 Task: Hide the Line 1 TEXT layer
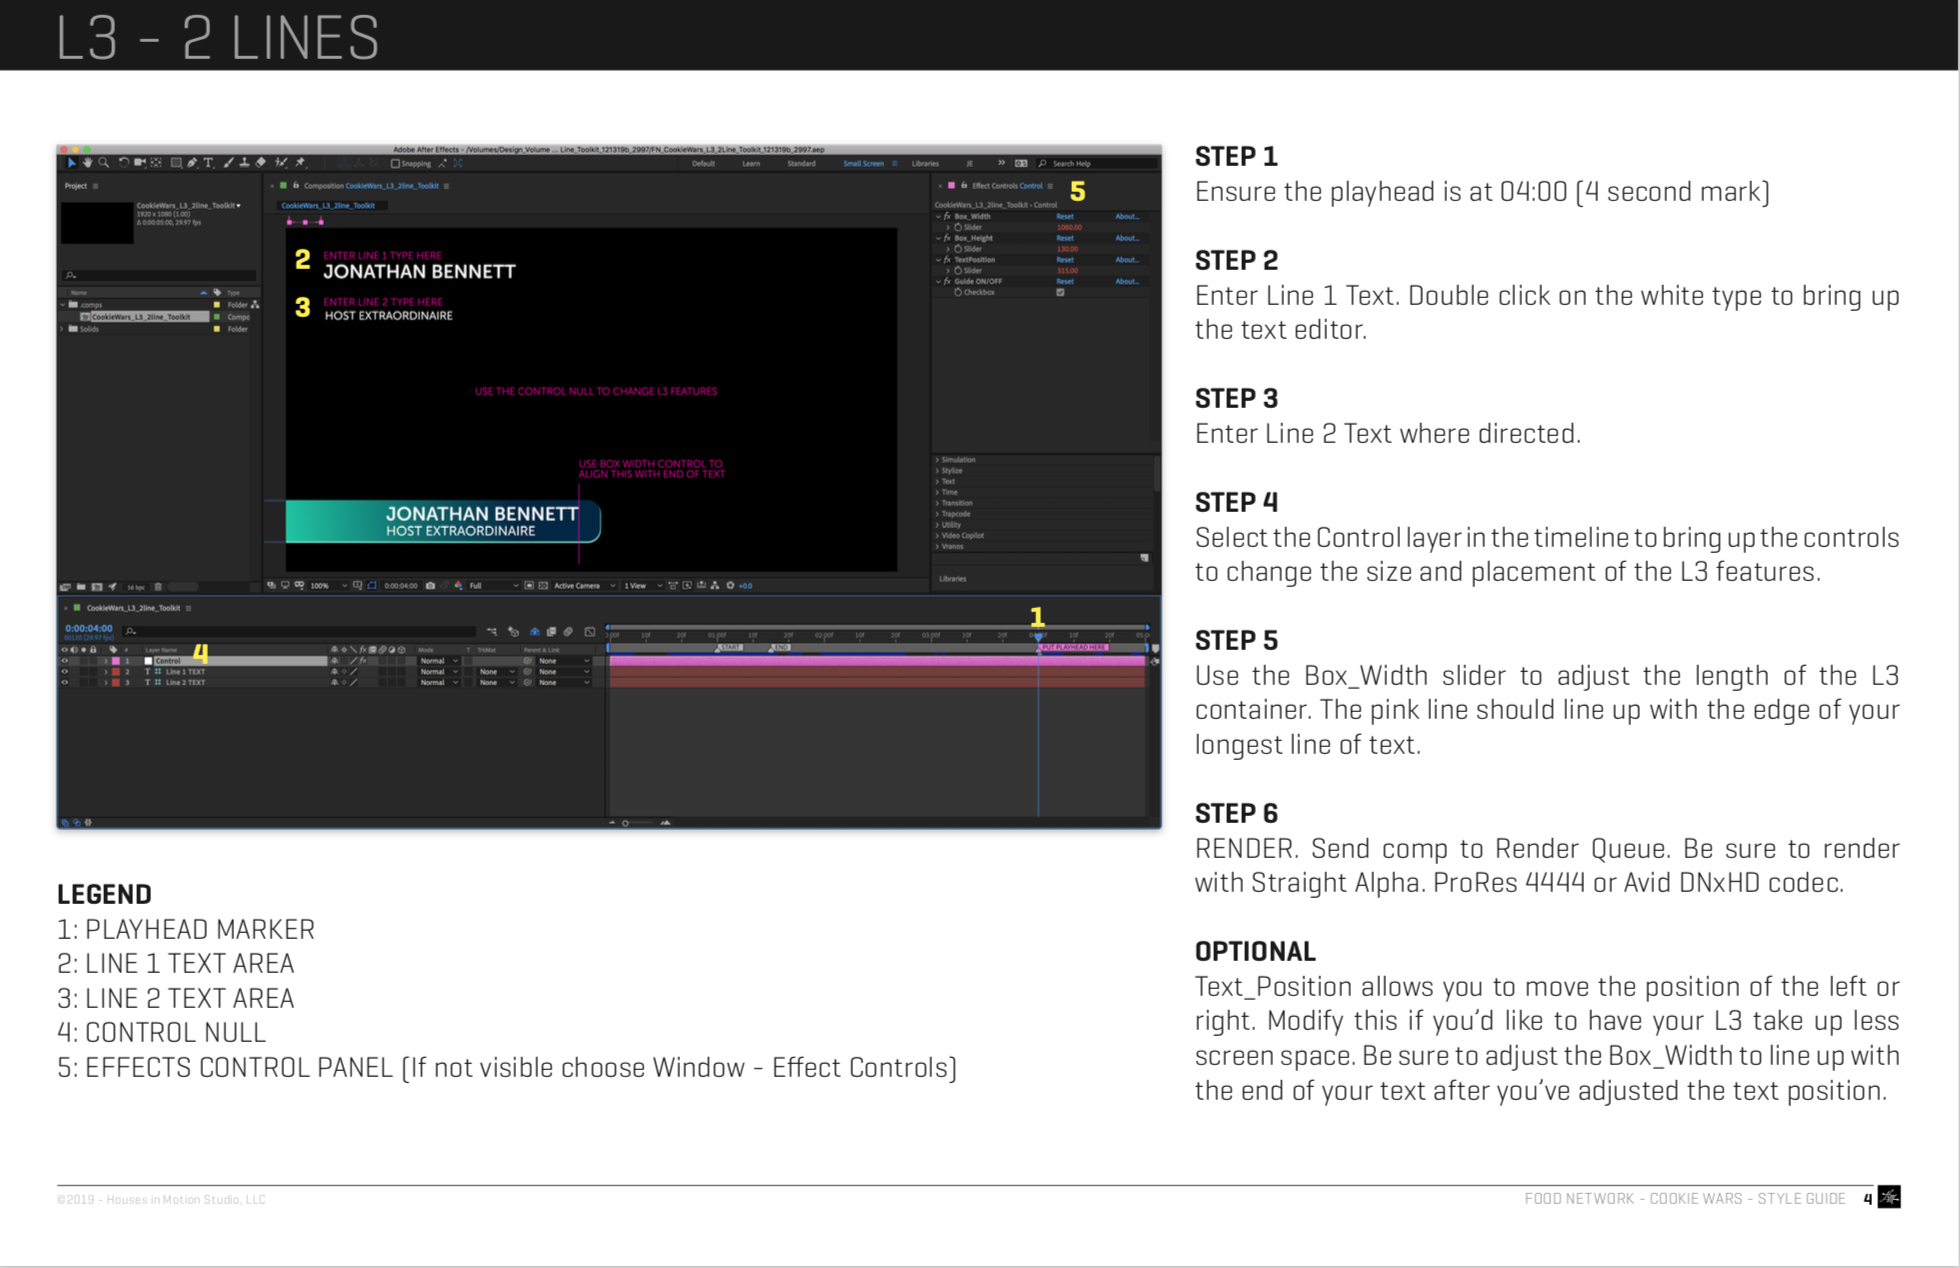click(64, 671)
